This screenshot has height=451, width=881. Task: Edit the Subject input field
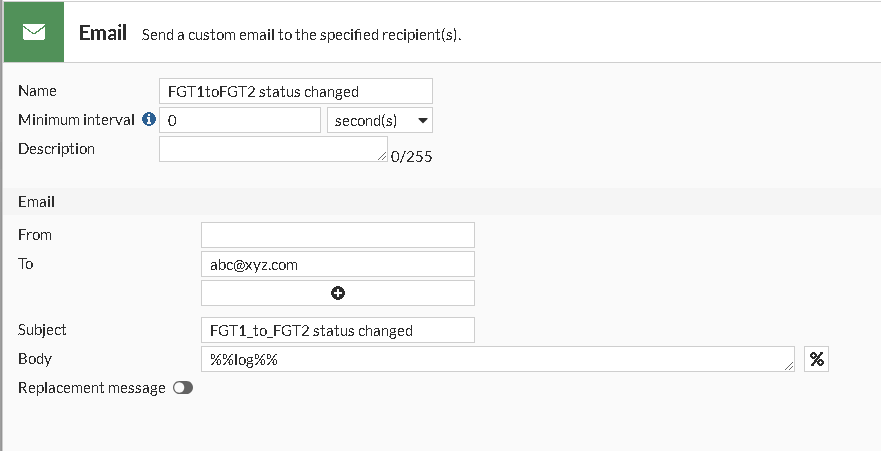pyautogui.click(x=337, y=331)
